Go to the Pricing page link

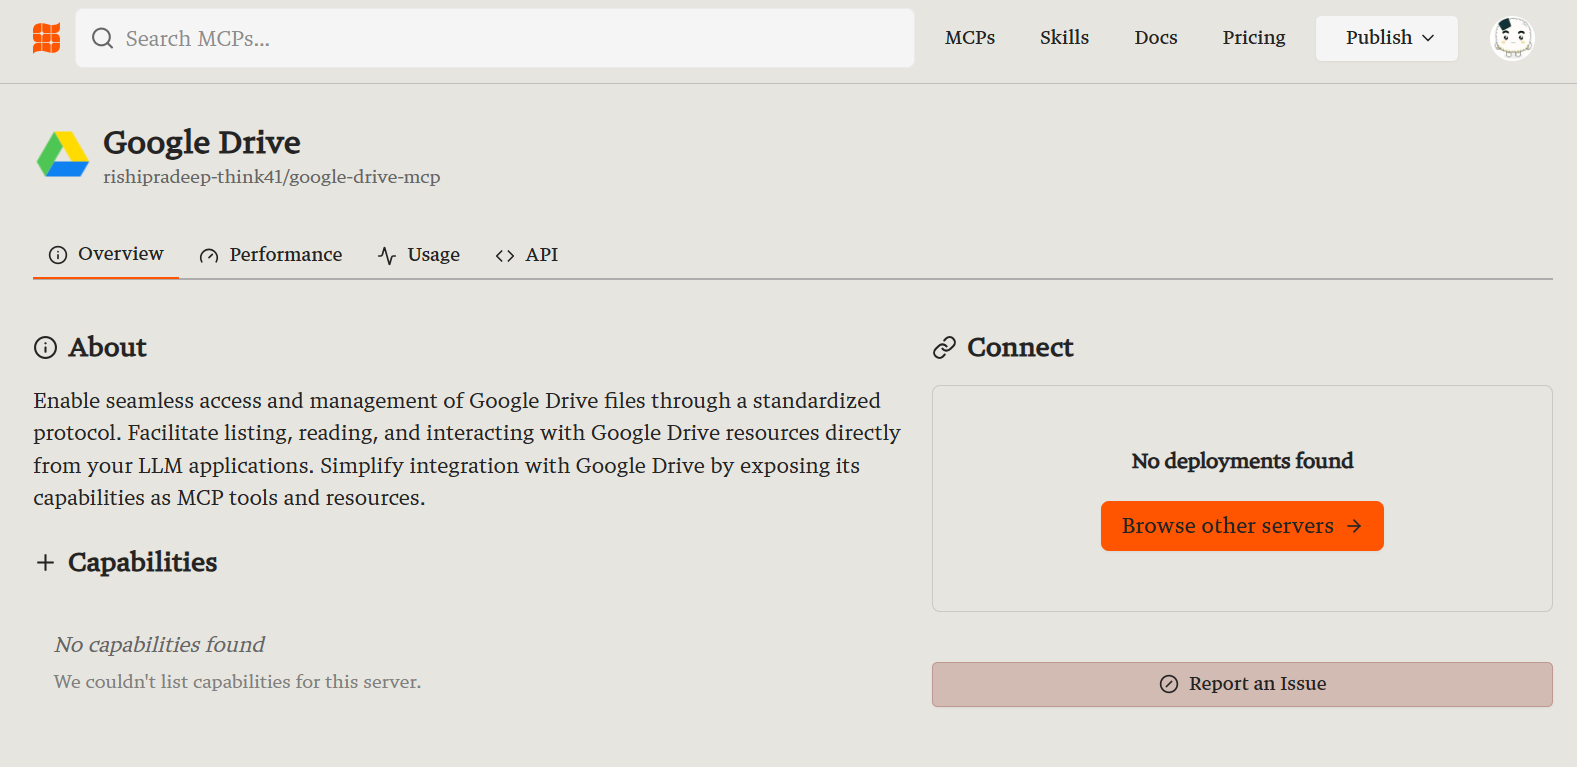pos(1253,38)
